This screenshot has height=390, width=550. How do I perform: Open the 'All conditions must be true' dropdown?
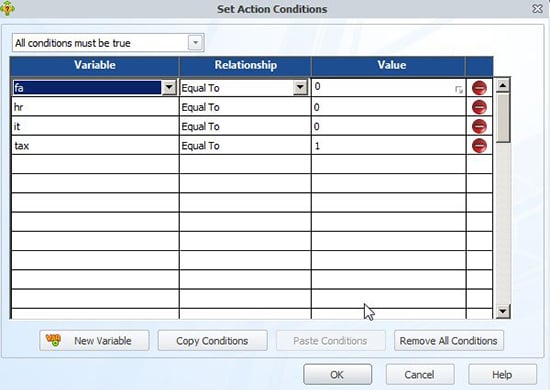click(x=195, y=43)
